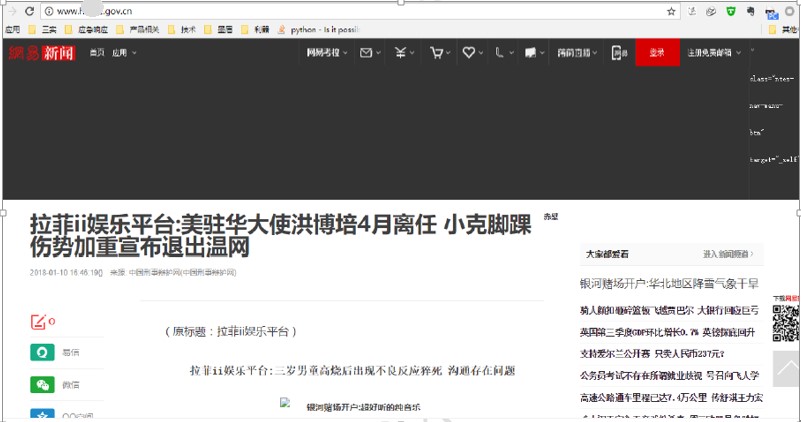Open the 应急响应 bookmark folder
The height and width of the screenshot is (422, 801).
pyautogui.click(x=86, y=30)
